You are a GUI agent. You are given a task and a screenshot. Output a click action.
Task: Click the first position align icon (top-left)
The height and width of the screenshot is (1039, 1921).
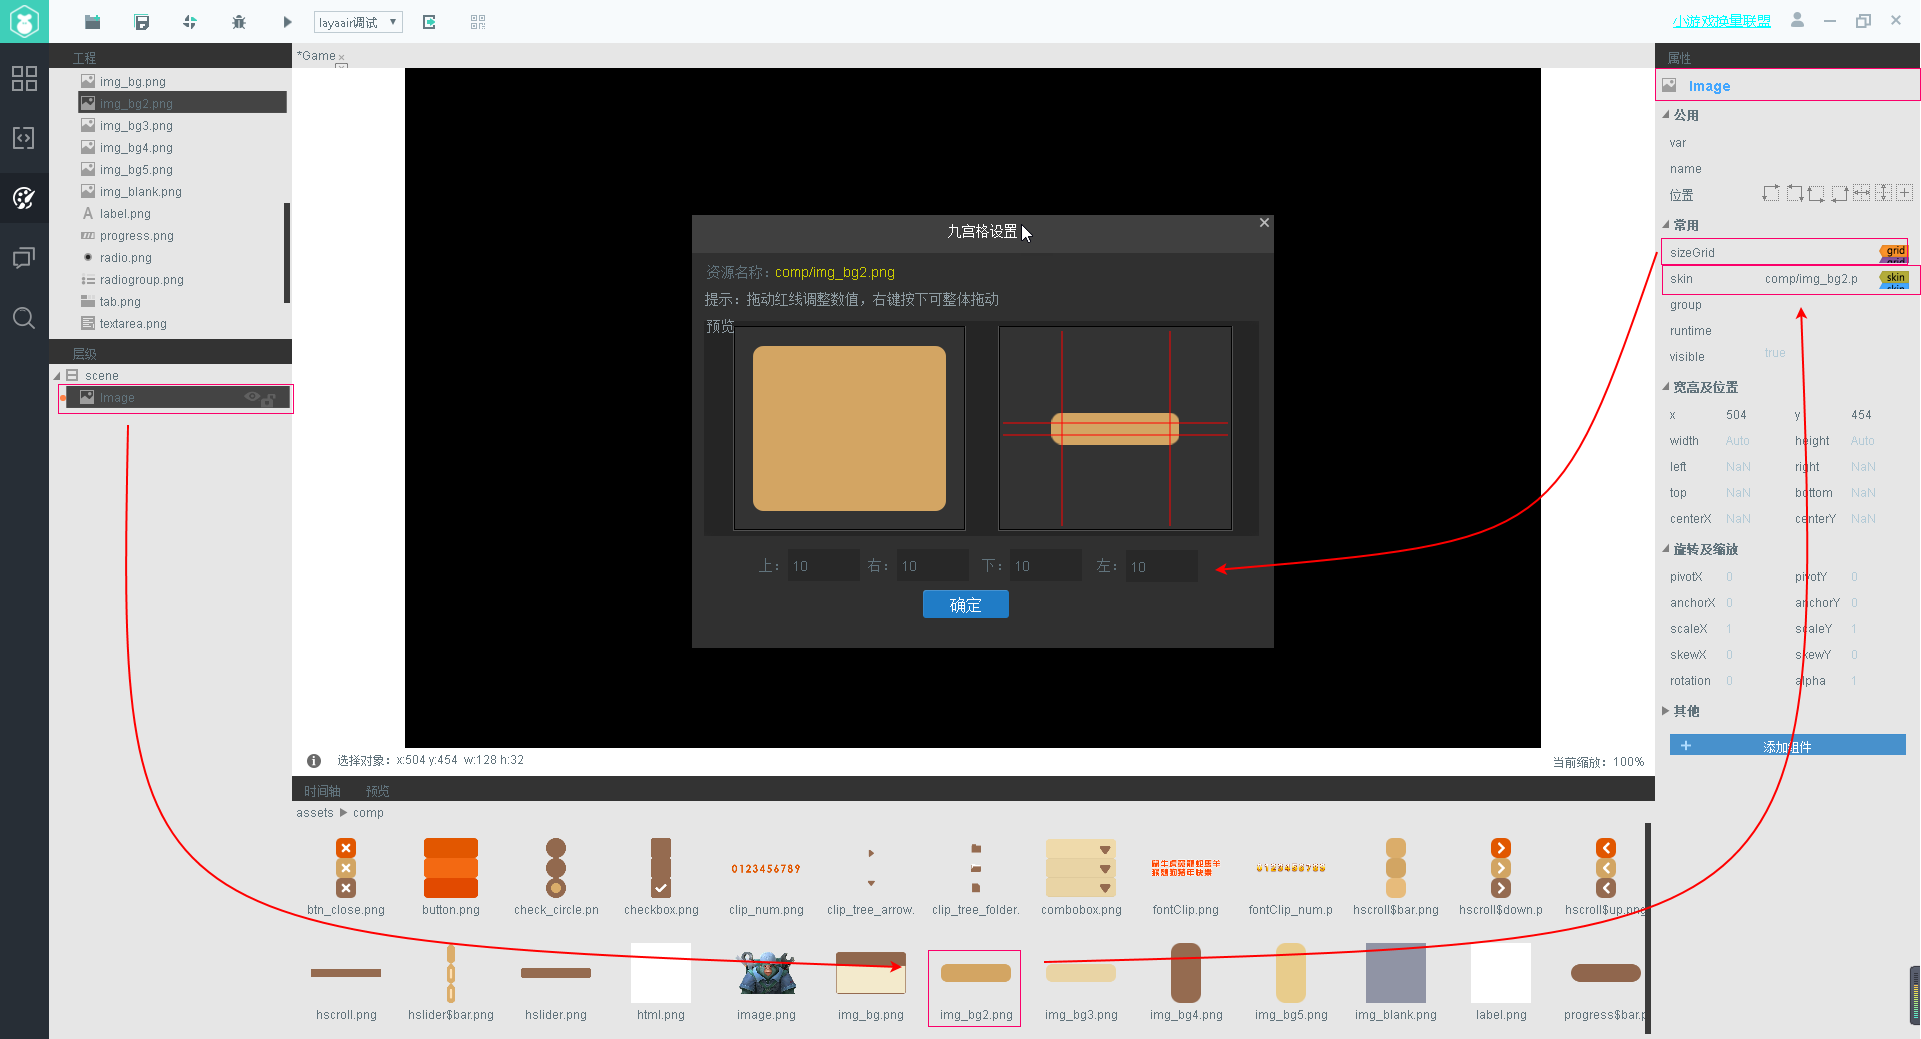click(1770, 193)
